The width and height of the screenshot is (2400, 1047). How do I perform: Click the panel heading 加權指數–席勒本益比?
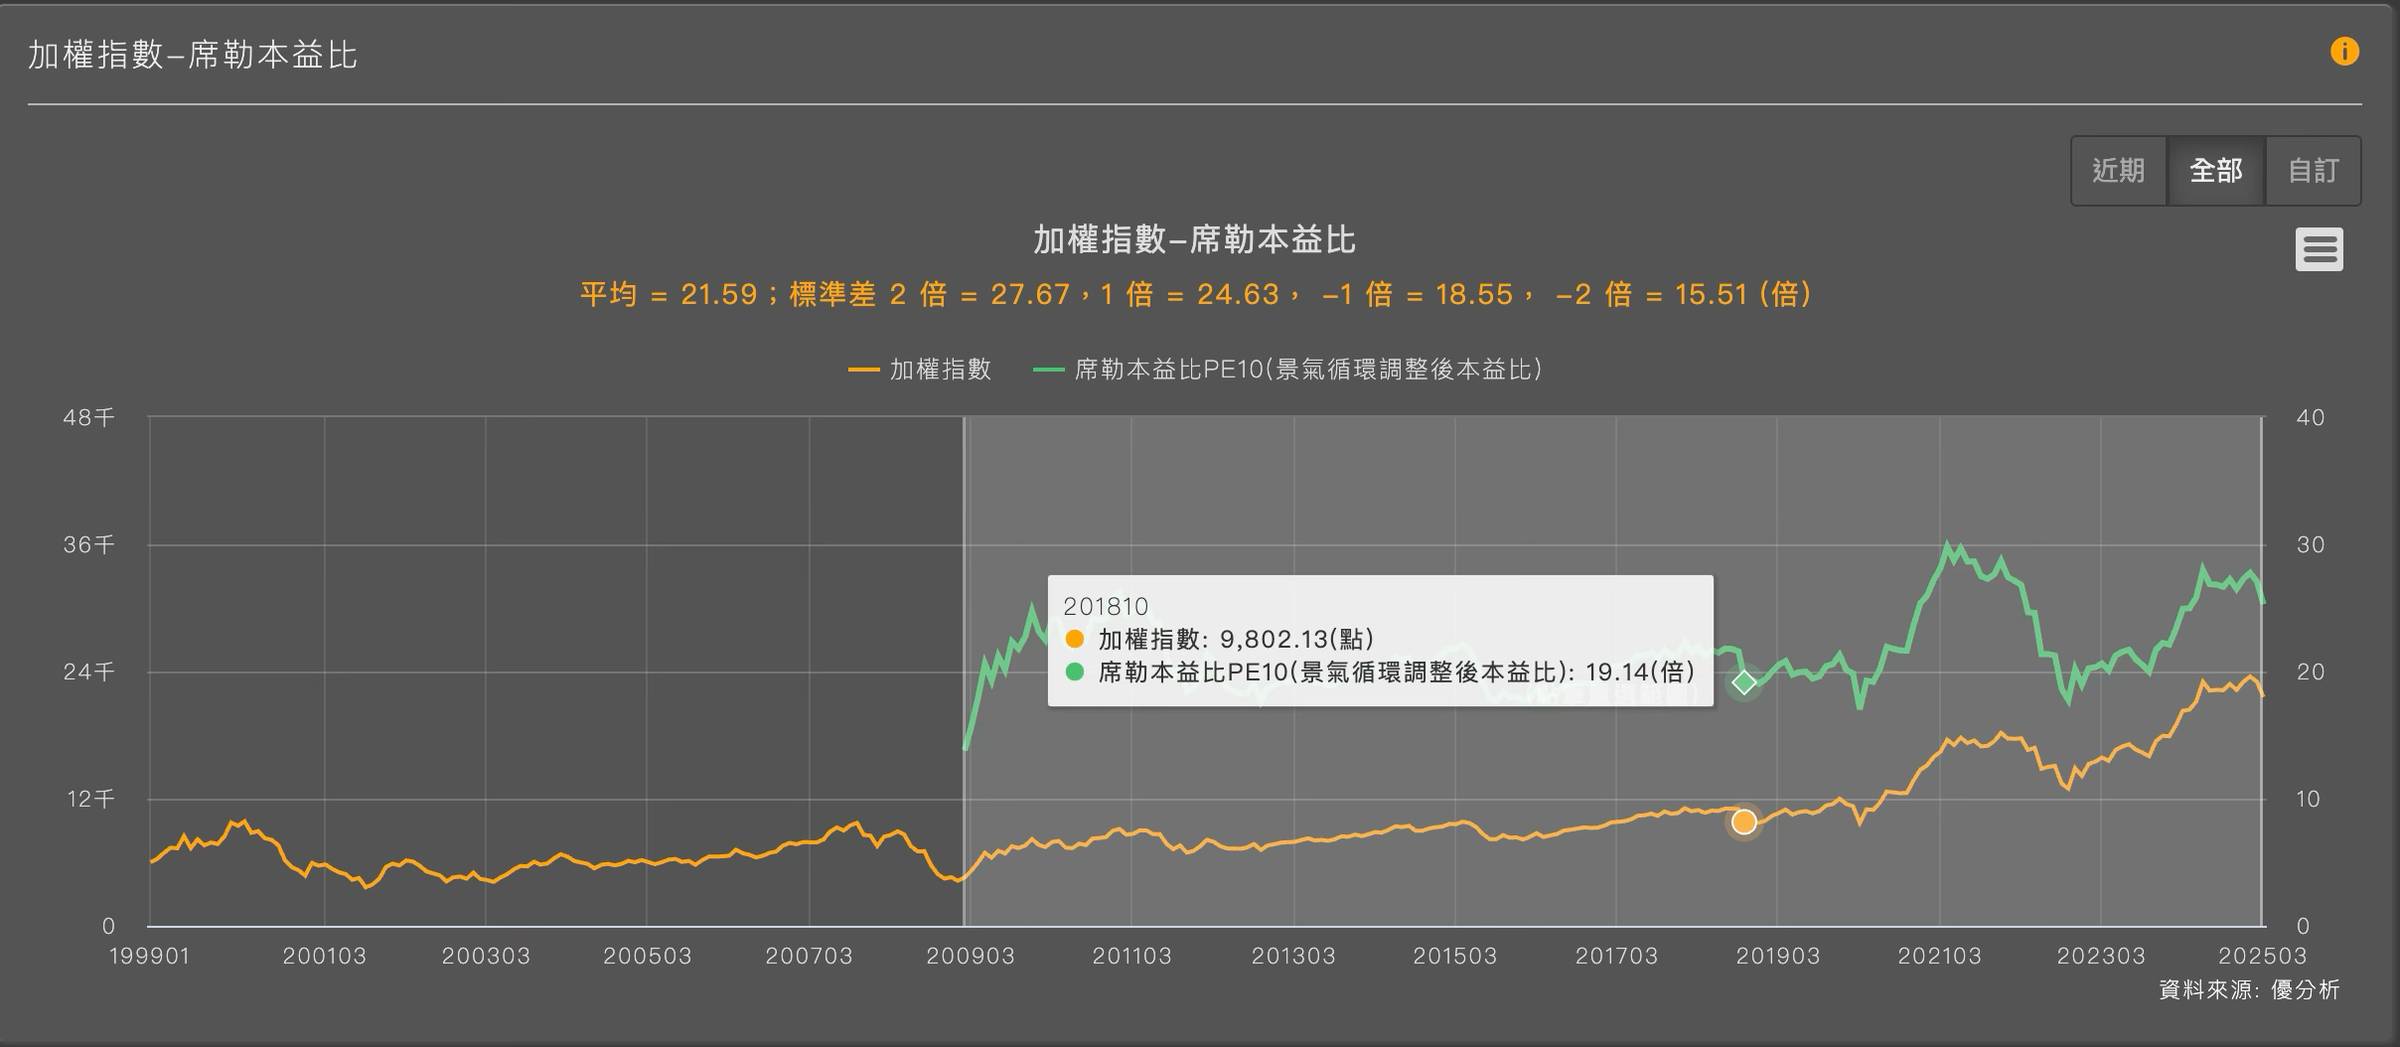(192, 55)
